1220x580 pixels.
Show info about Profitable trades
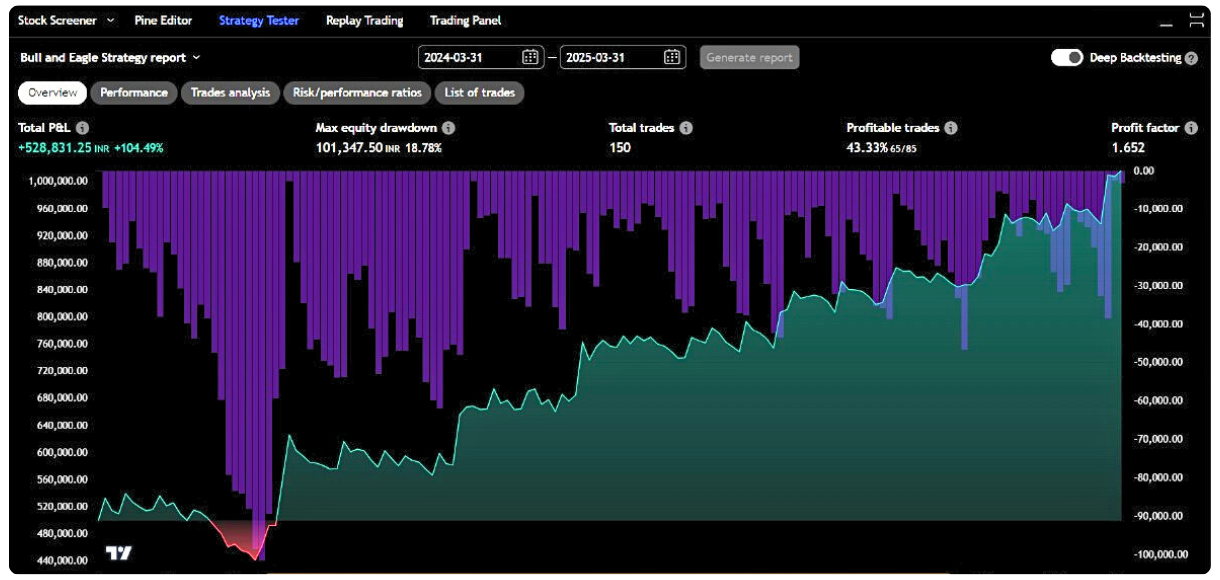click(x=951, y=128)
